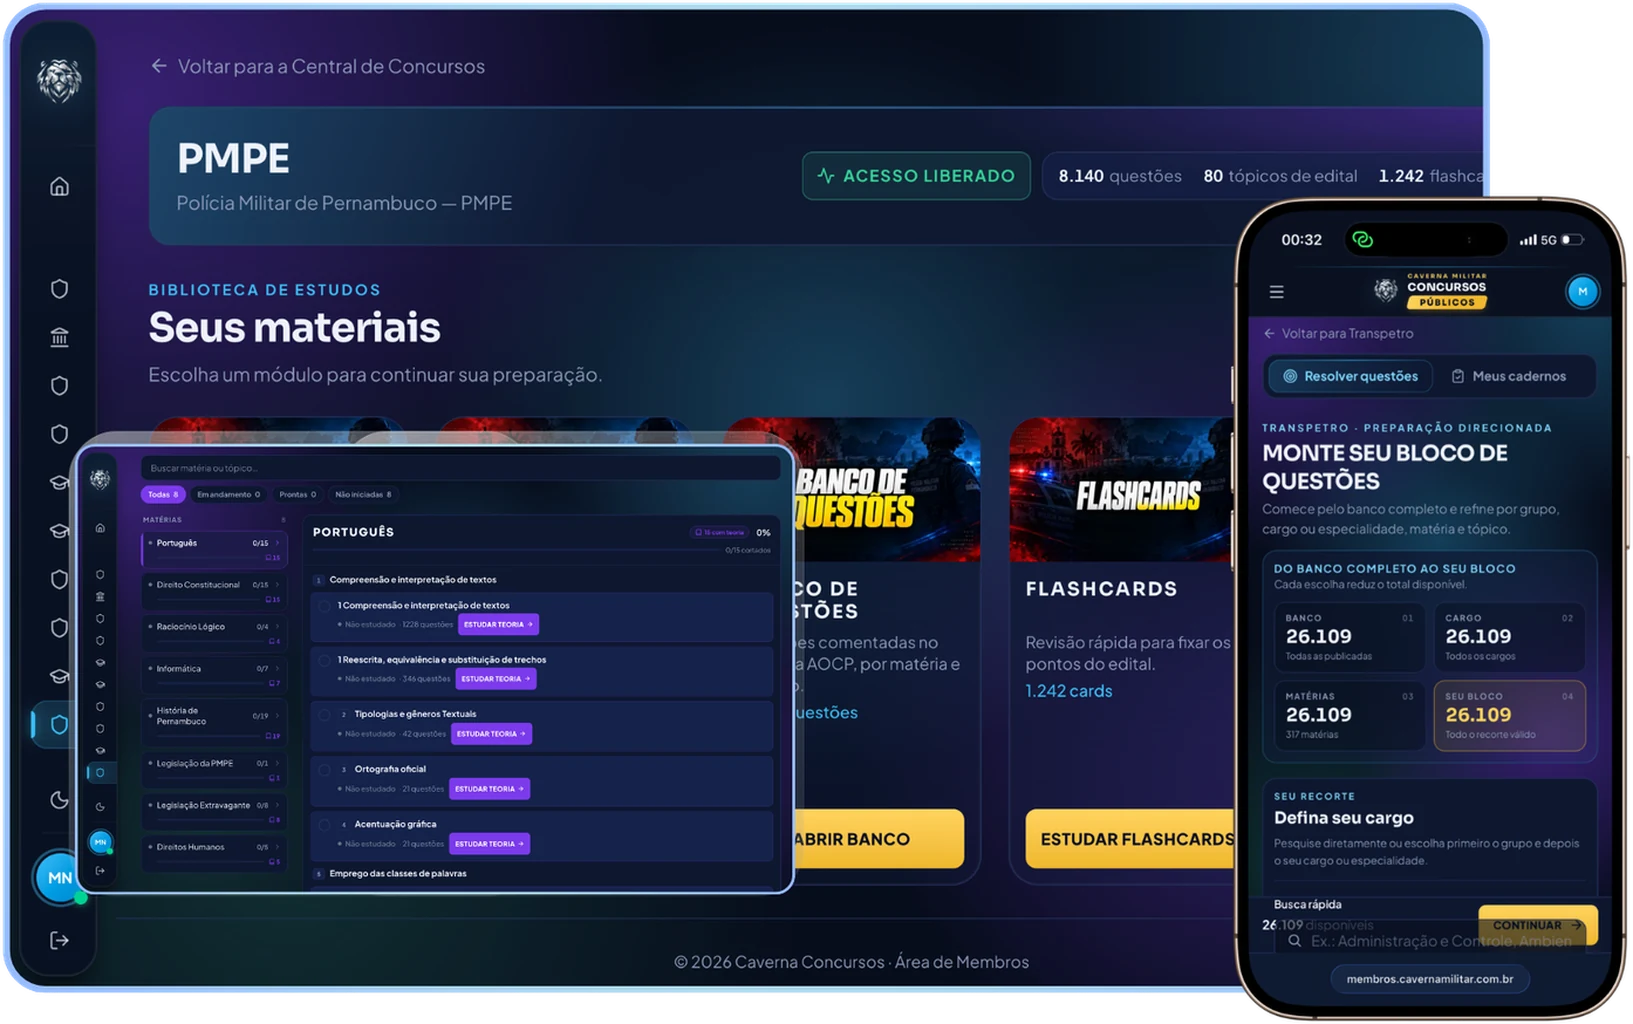Click the pillared building icon in main sidebar
Viewport: 1633px width, 1024px height.
coord(60,338)
